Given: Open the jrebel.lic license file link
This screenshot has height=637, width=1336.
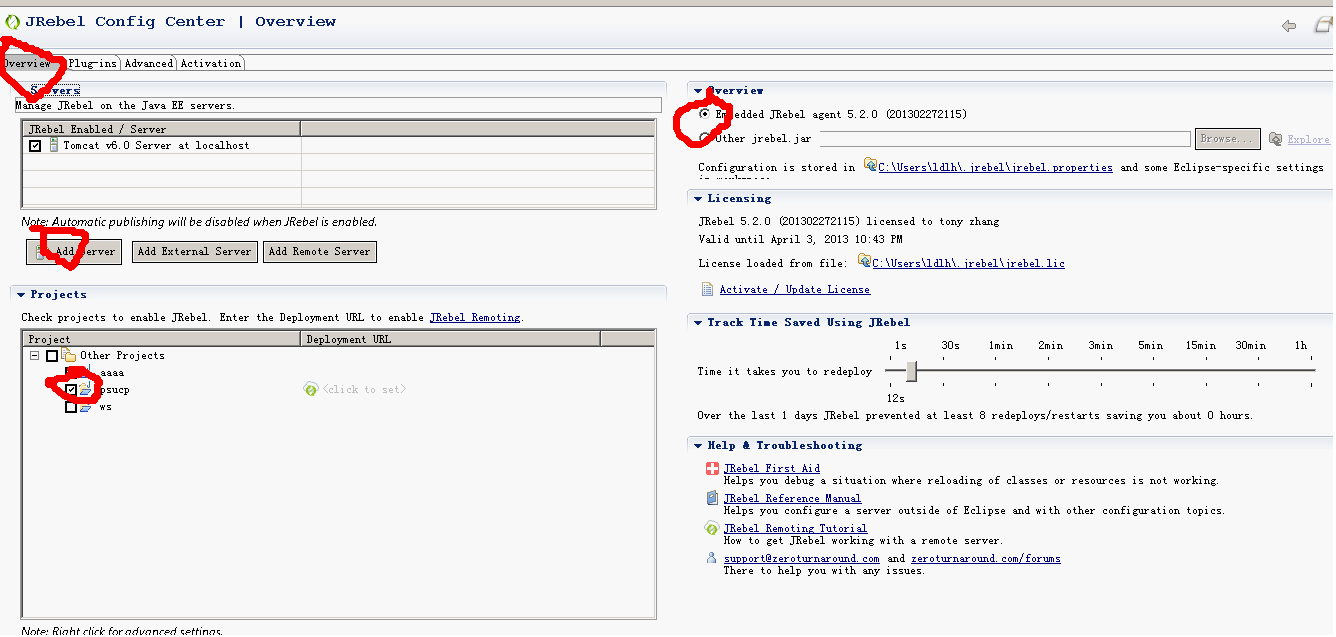Looking at the screenshot, I should coord(969,263).
